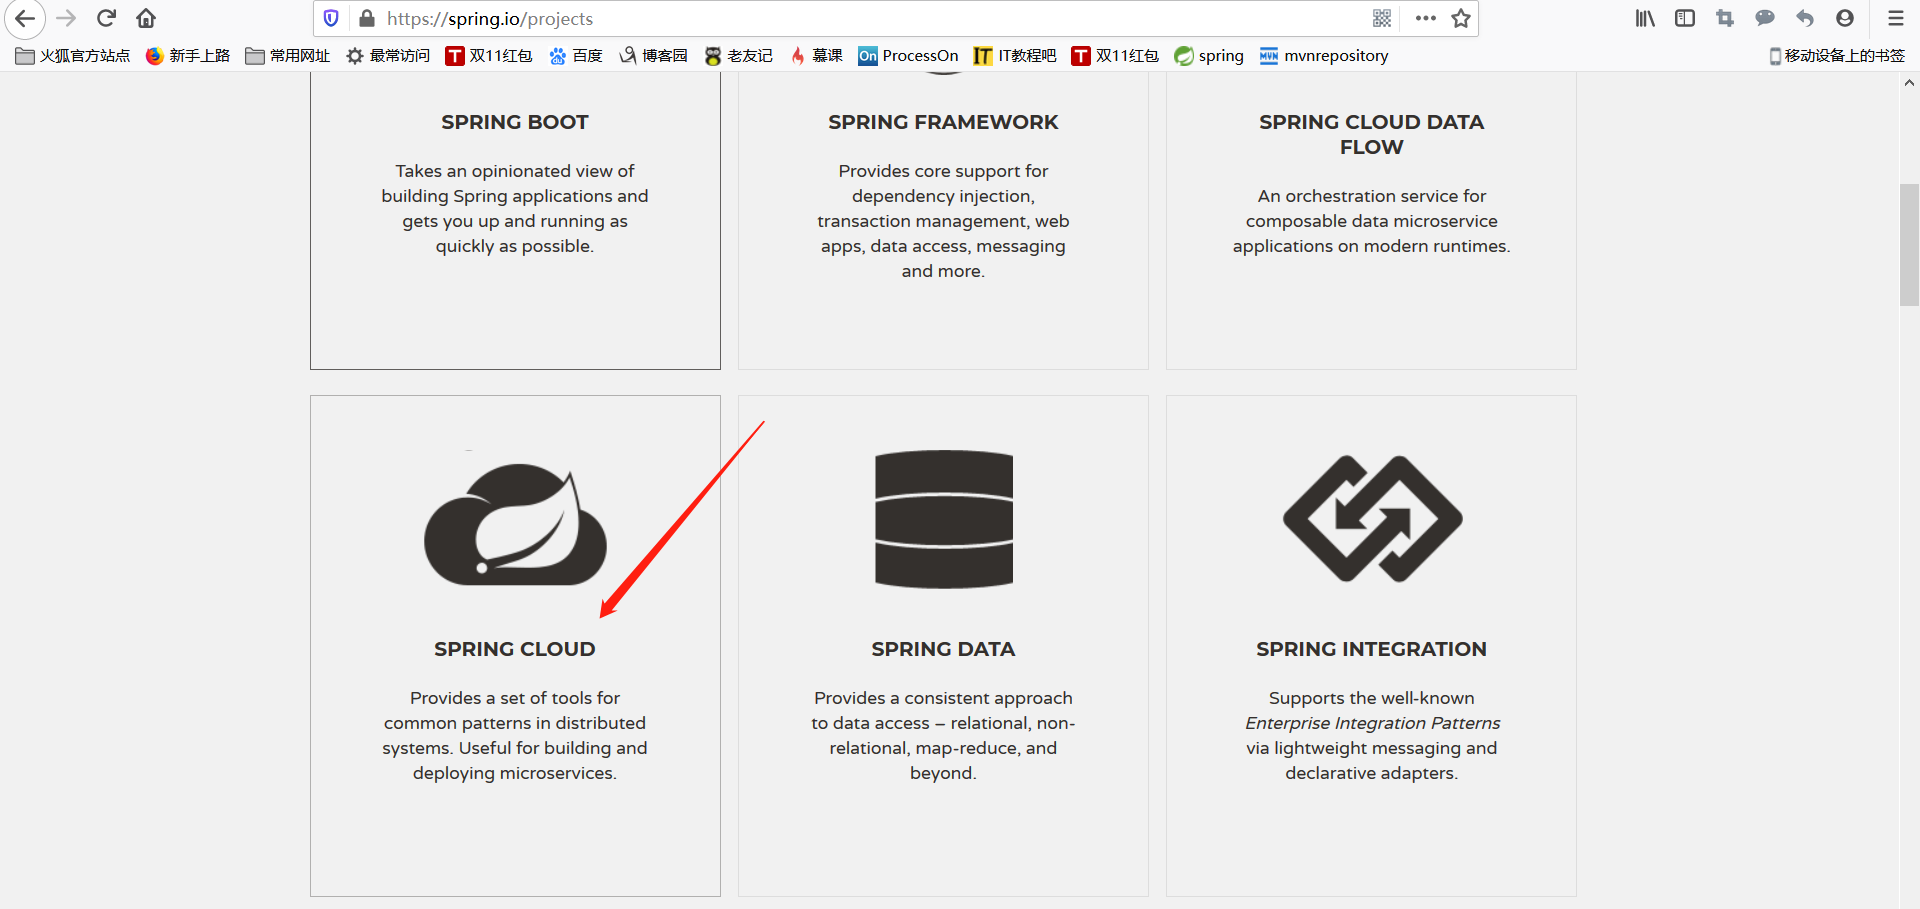The height and width of the screenshot is (909, 1920).
Task: Open the 百度 bookmark
Action: click(576, 56)
